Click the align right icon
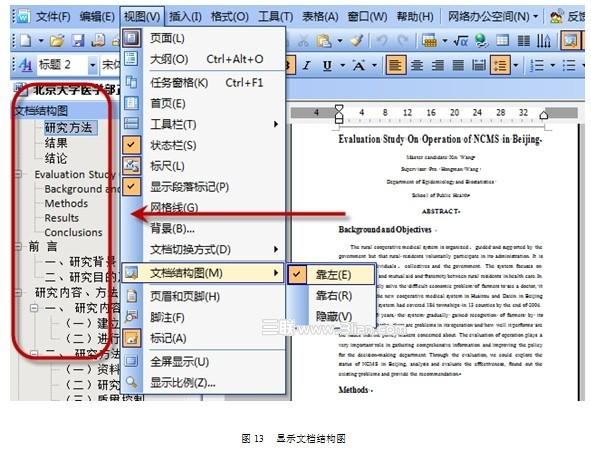The height and width of the screenshot is (452, 591). 438,66
